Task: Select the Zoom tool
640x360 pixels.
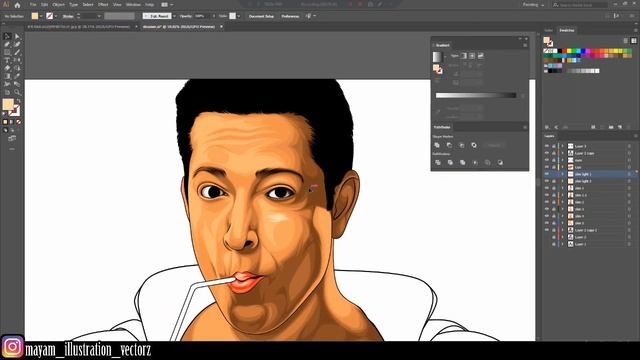Action: 17,92
